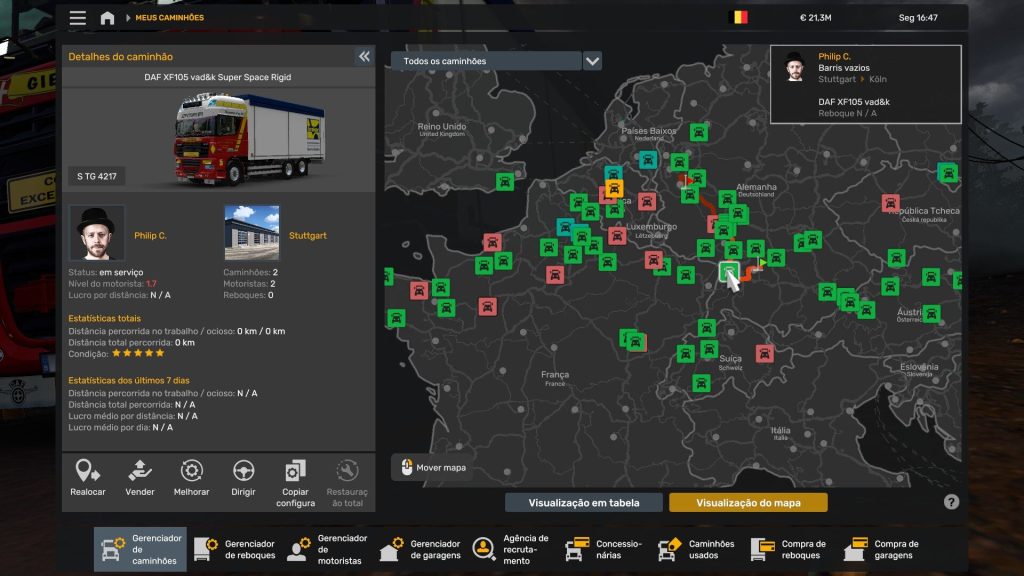Viewport: 1024px width, 576px height.
Task: Open Gerenciador de caminhões tab
Action: (x=140, y=549)
